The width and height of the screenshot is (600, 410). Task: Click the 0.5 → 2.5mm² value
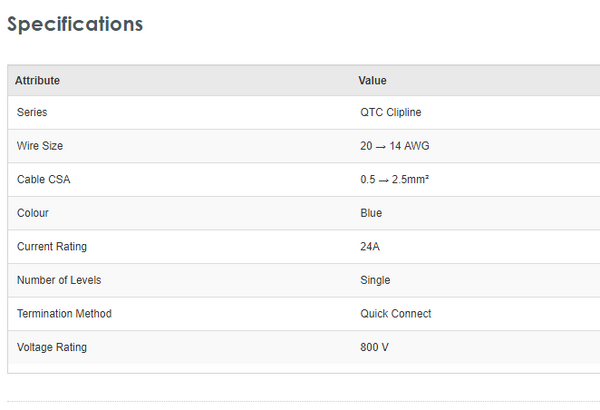pyautogui.click(x=395, y=180)
